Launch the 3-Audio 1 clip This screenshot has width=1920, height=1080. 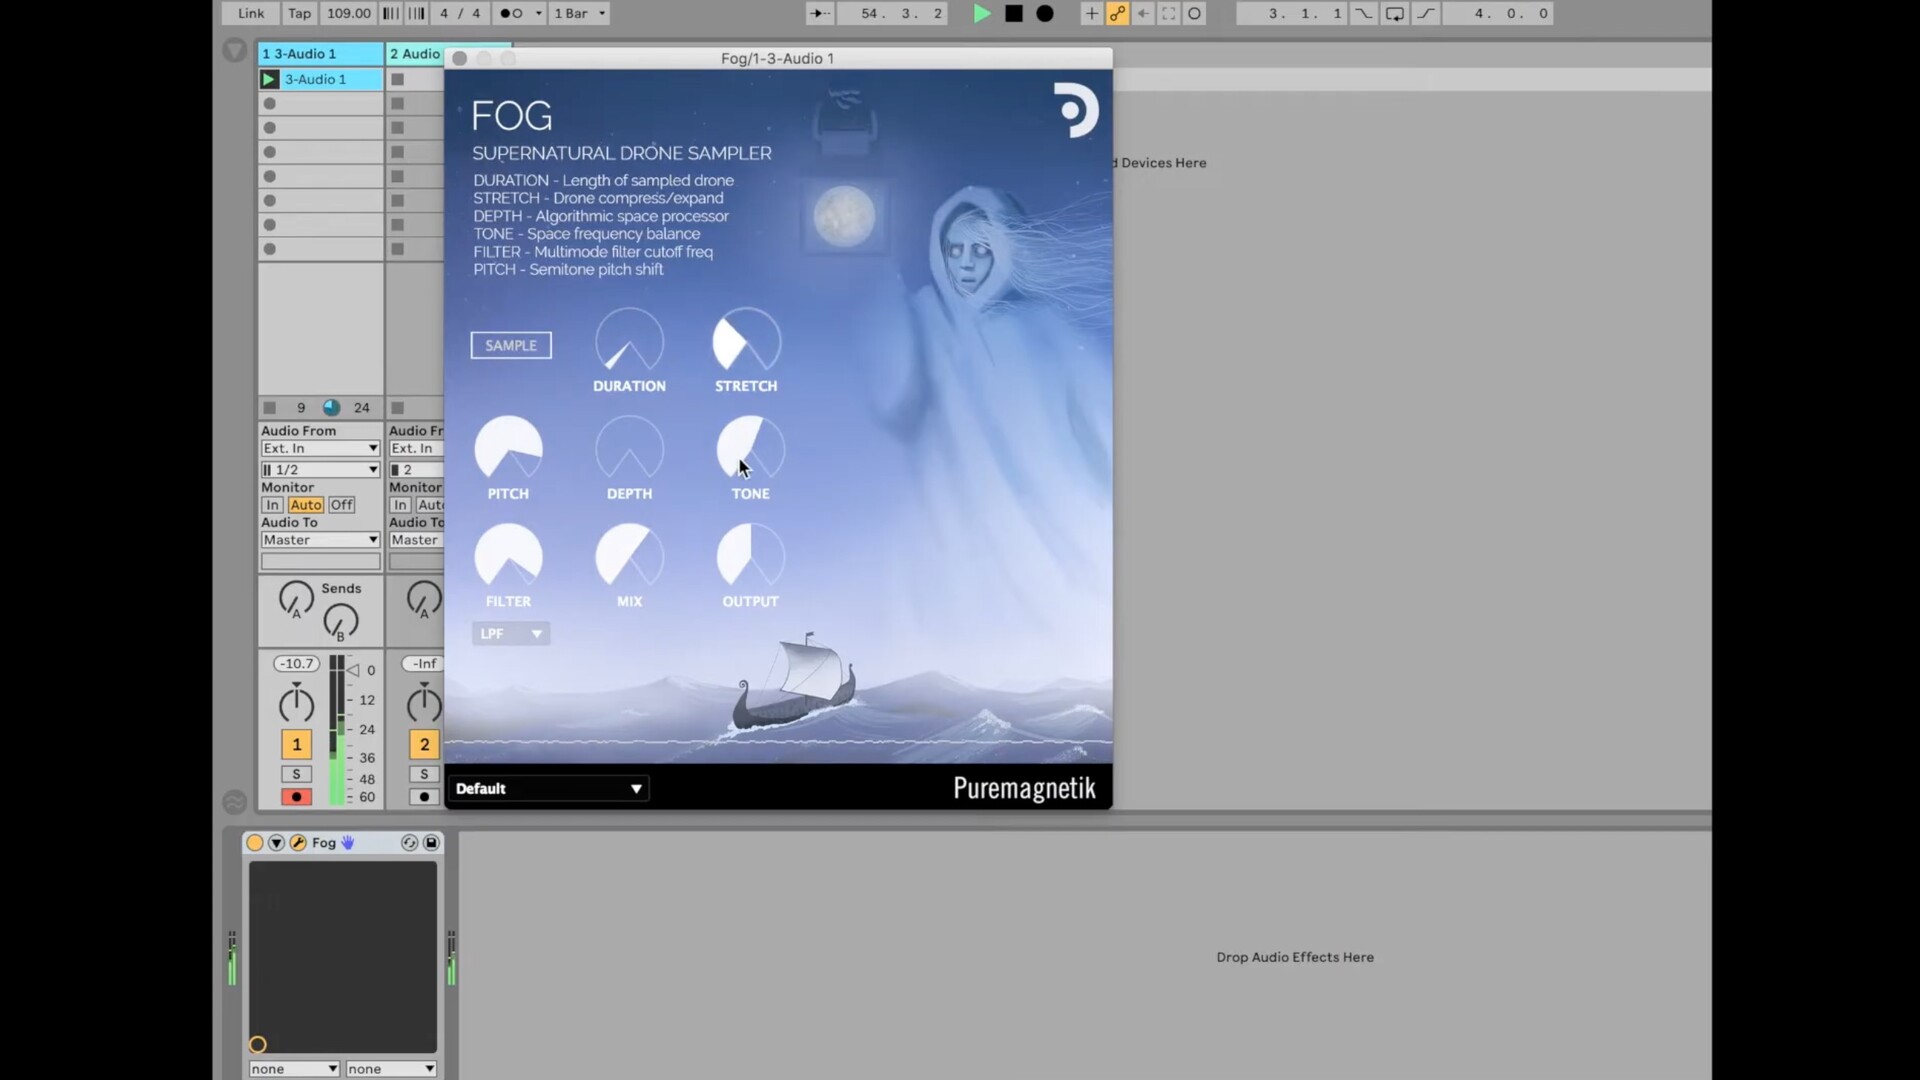point(268,79)
